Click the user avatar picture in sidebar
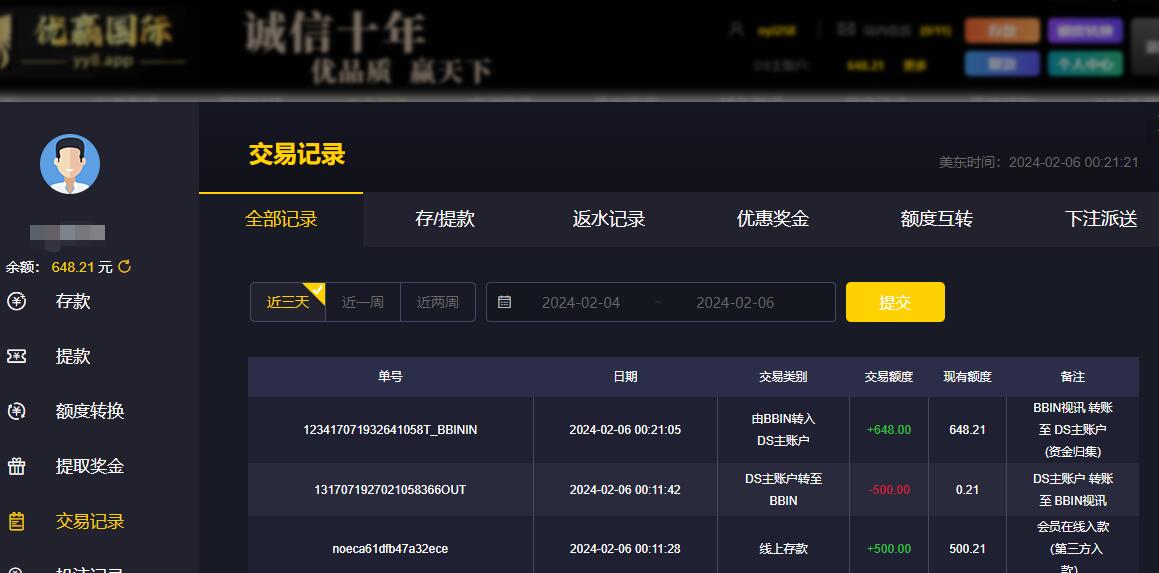 click(69, 164)
